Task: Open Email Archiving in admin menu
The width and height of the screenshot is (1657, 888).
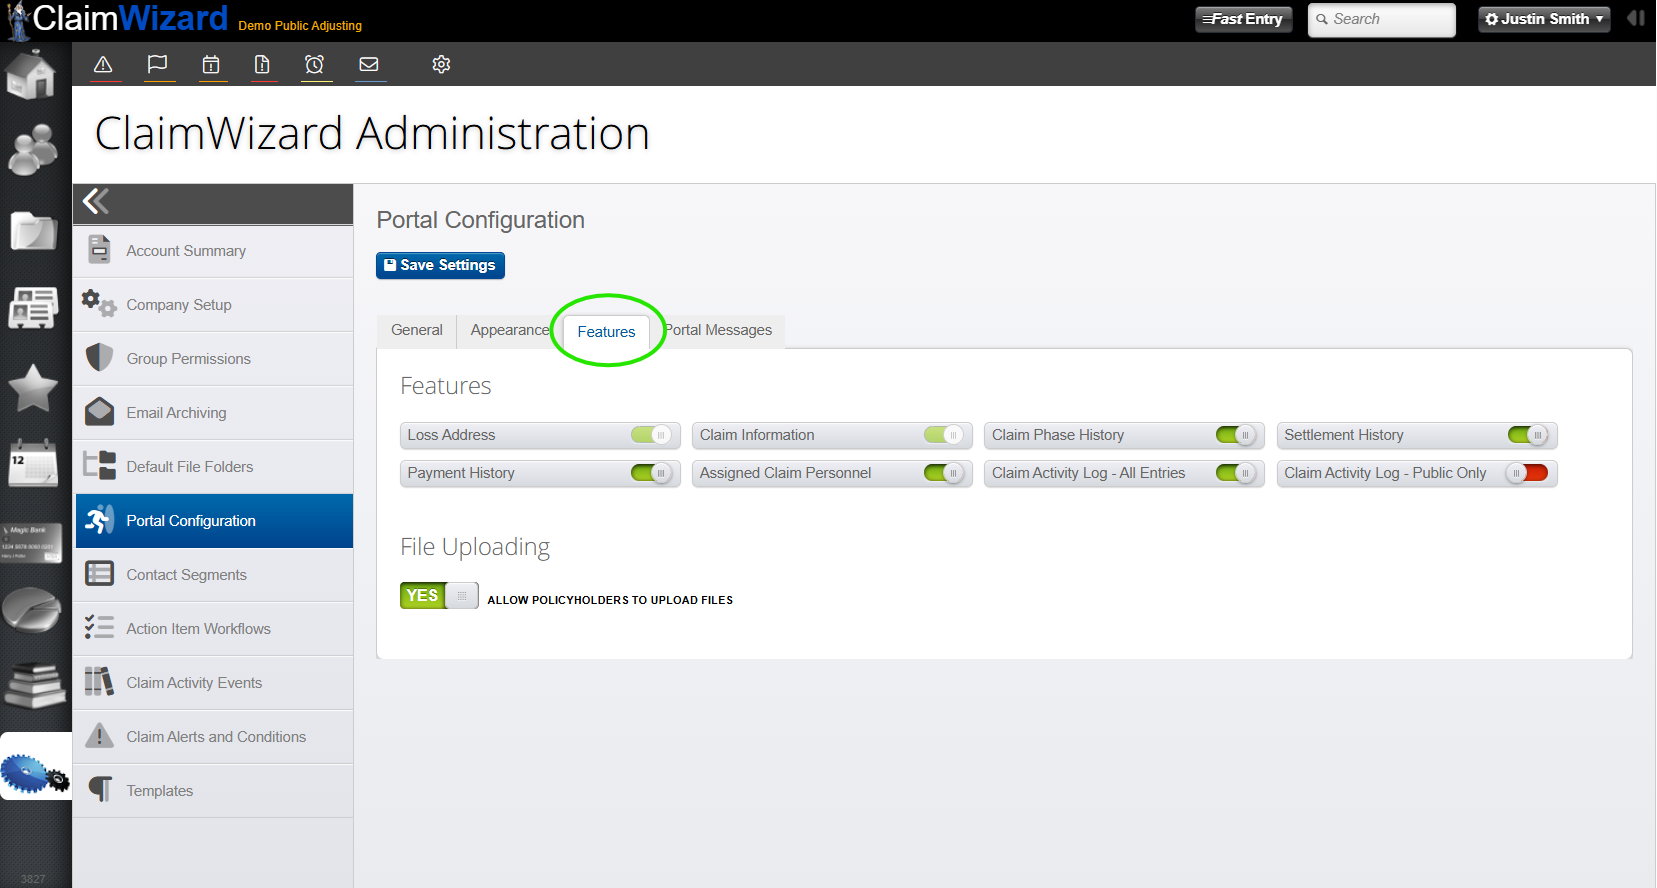Action: pos(213,413)
